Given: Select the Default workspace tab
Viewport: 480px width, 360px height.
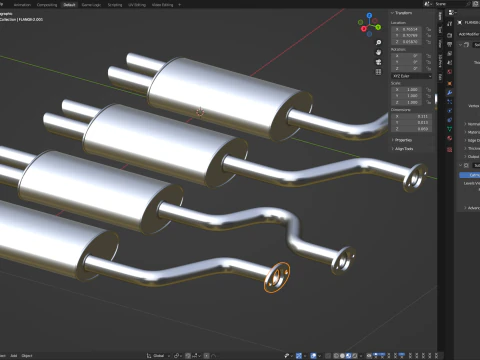Looking at the screenshot, I should click(x=69, y=5).
